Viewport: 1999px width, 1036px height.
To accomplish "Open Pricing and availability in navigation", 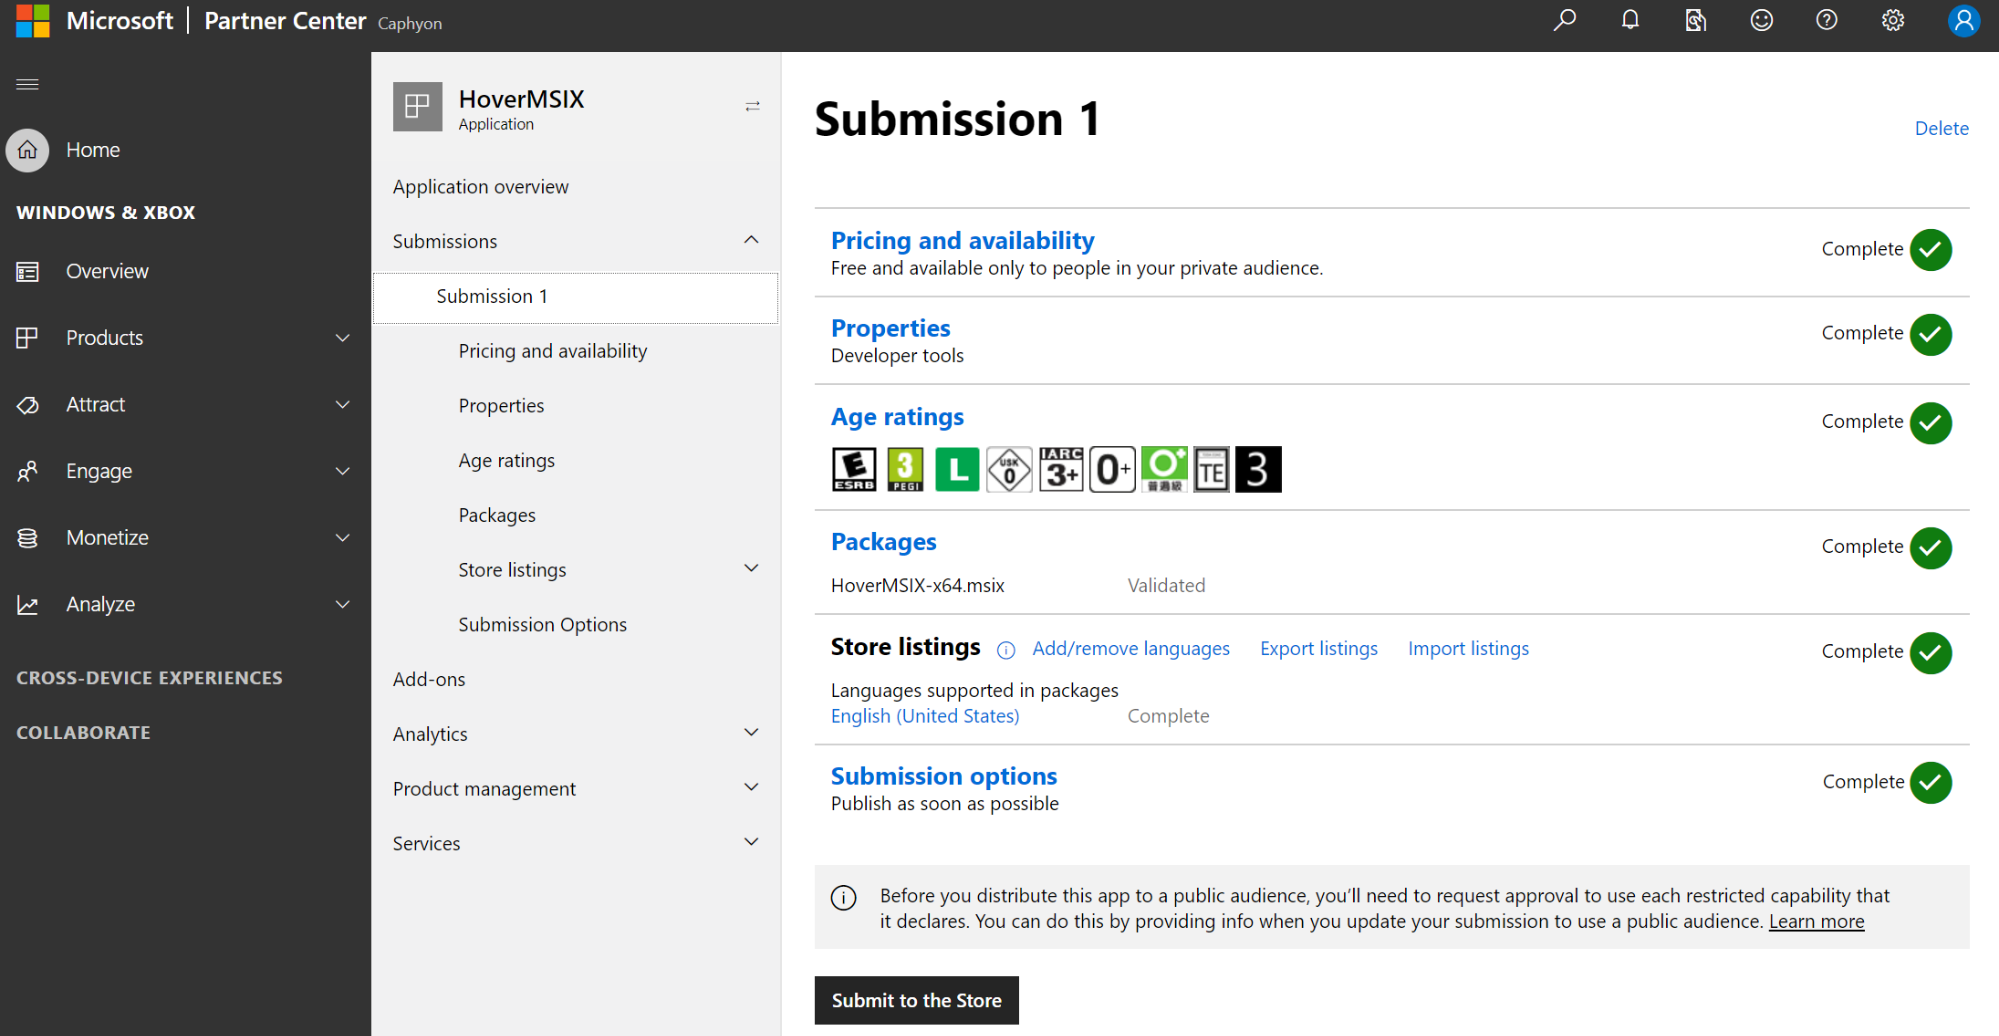I will [553, 352].
